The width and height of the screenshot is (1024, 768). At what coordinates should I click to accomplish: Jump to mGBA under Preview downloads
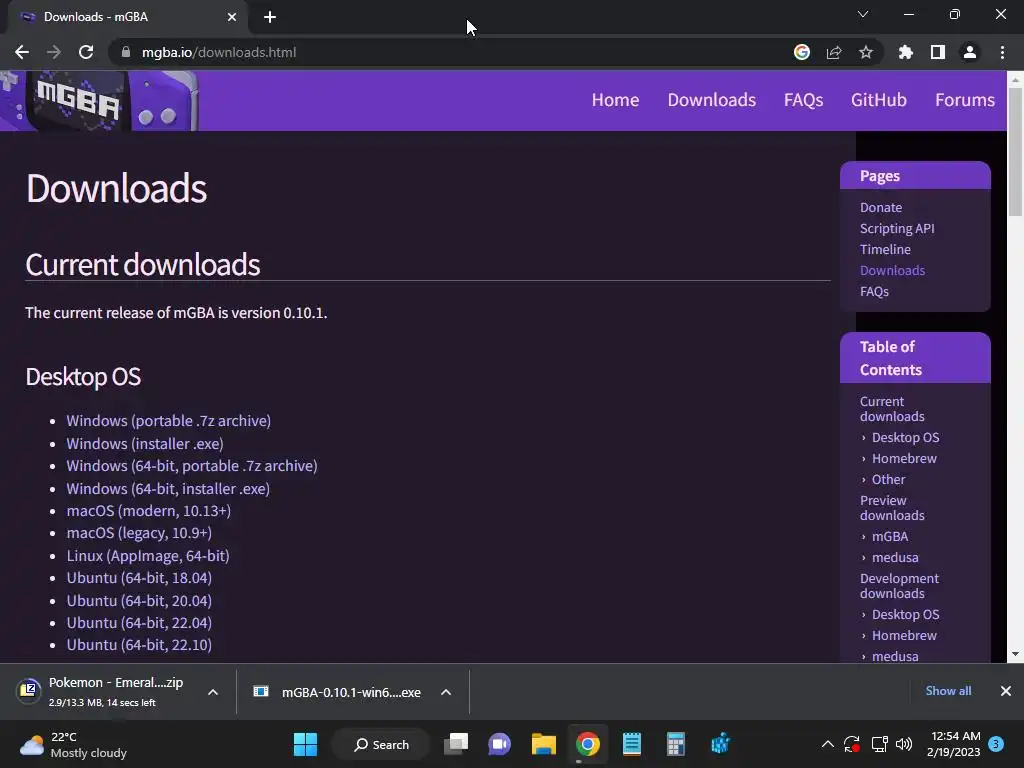tap(890, 536)
